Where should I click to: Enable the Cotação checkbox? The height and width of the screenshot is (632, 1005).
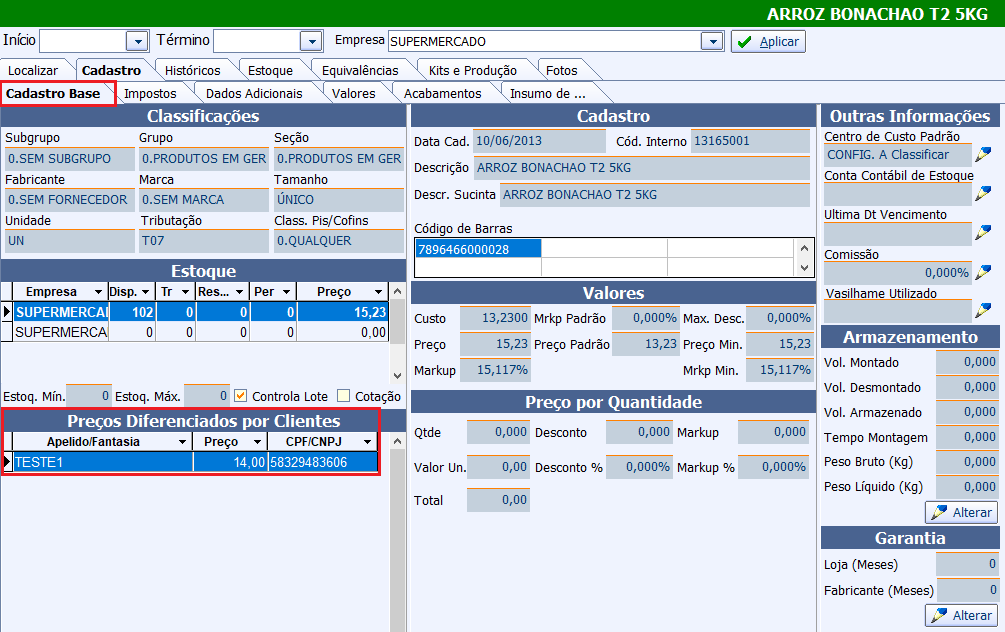[344, 396]
